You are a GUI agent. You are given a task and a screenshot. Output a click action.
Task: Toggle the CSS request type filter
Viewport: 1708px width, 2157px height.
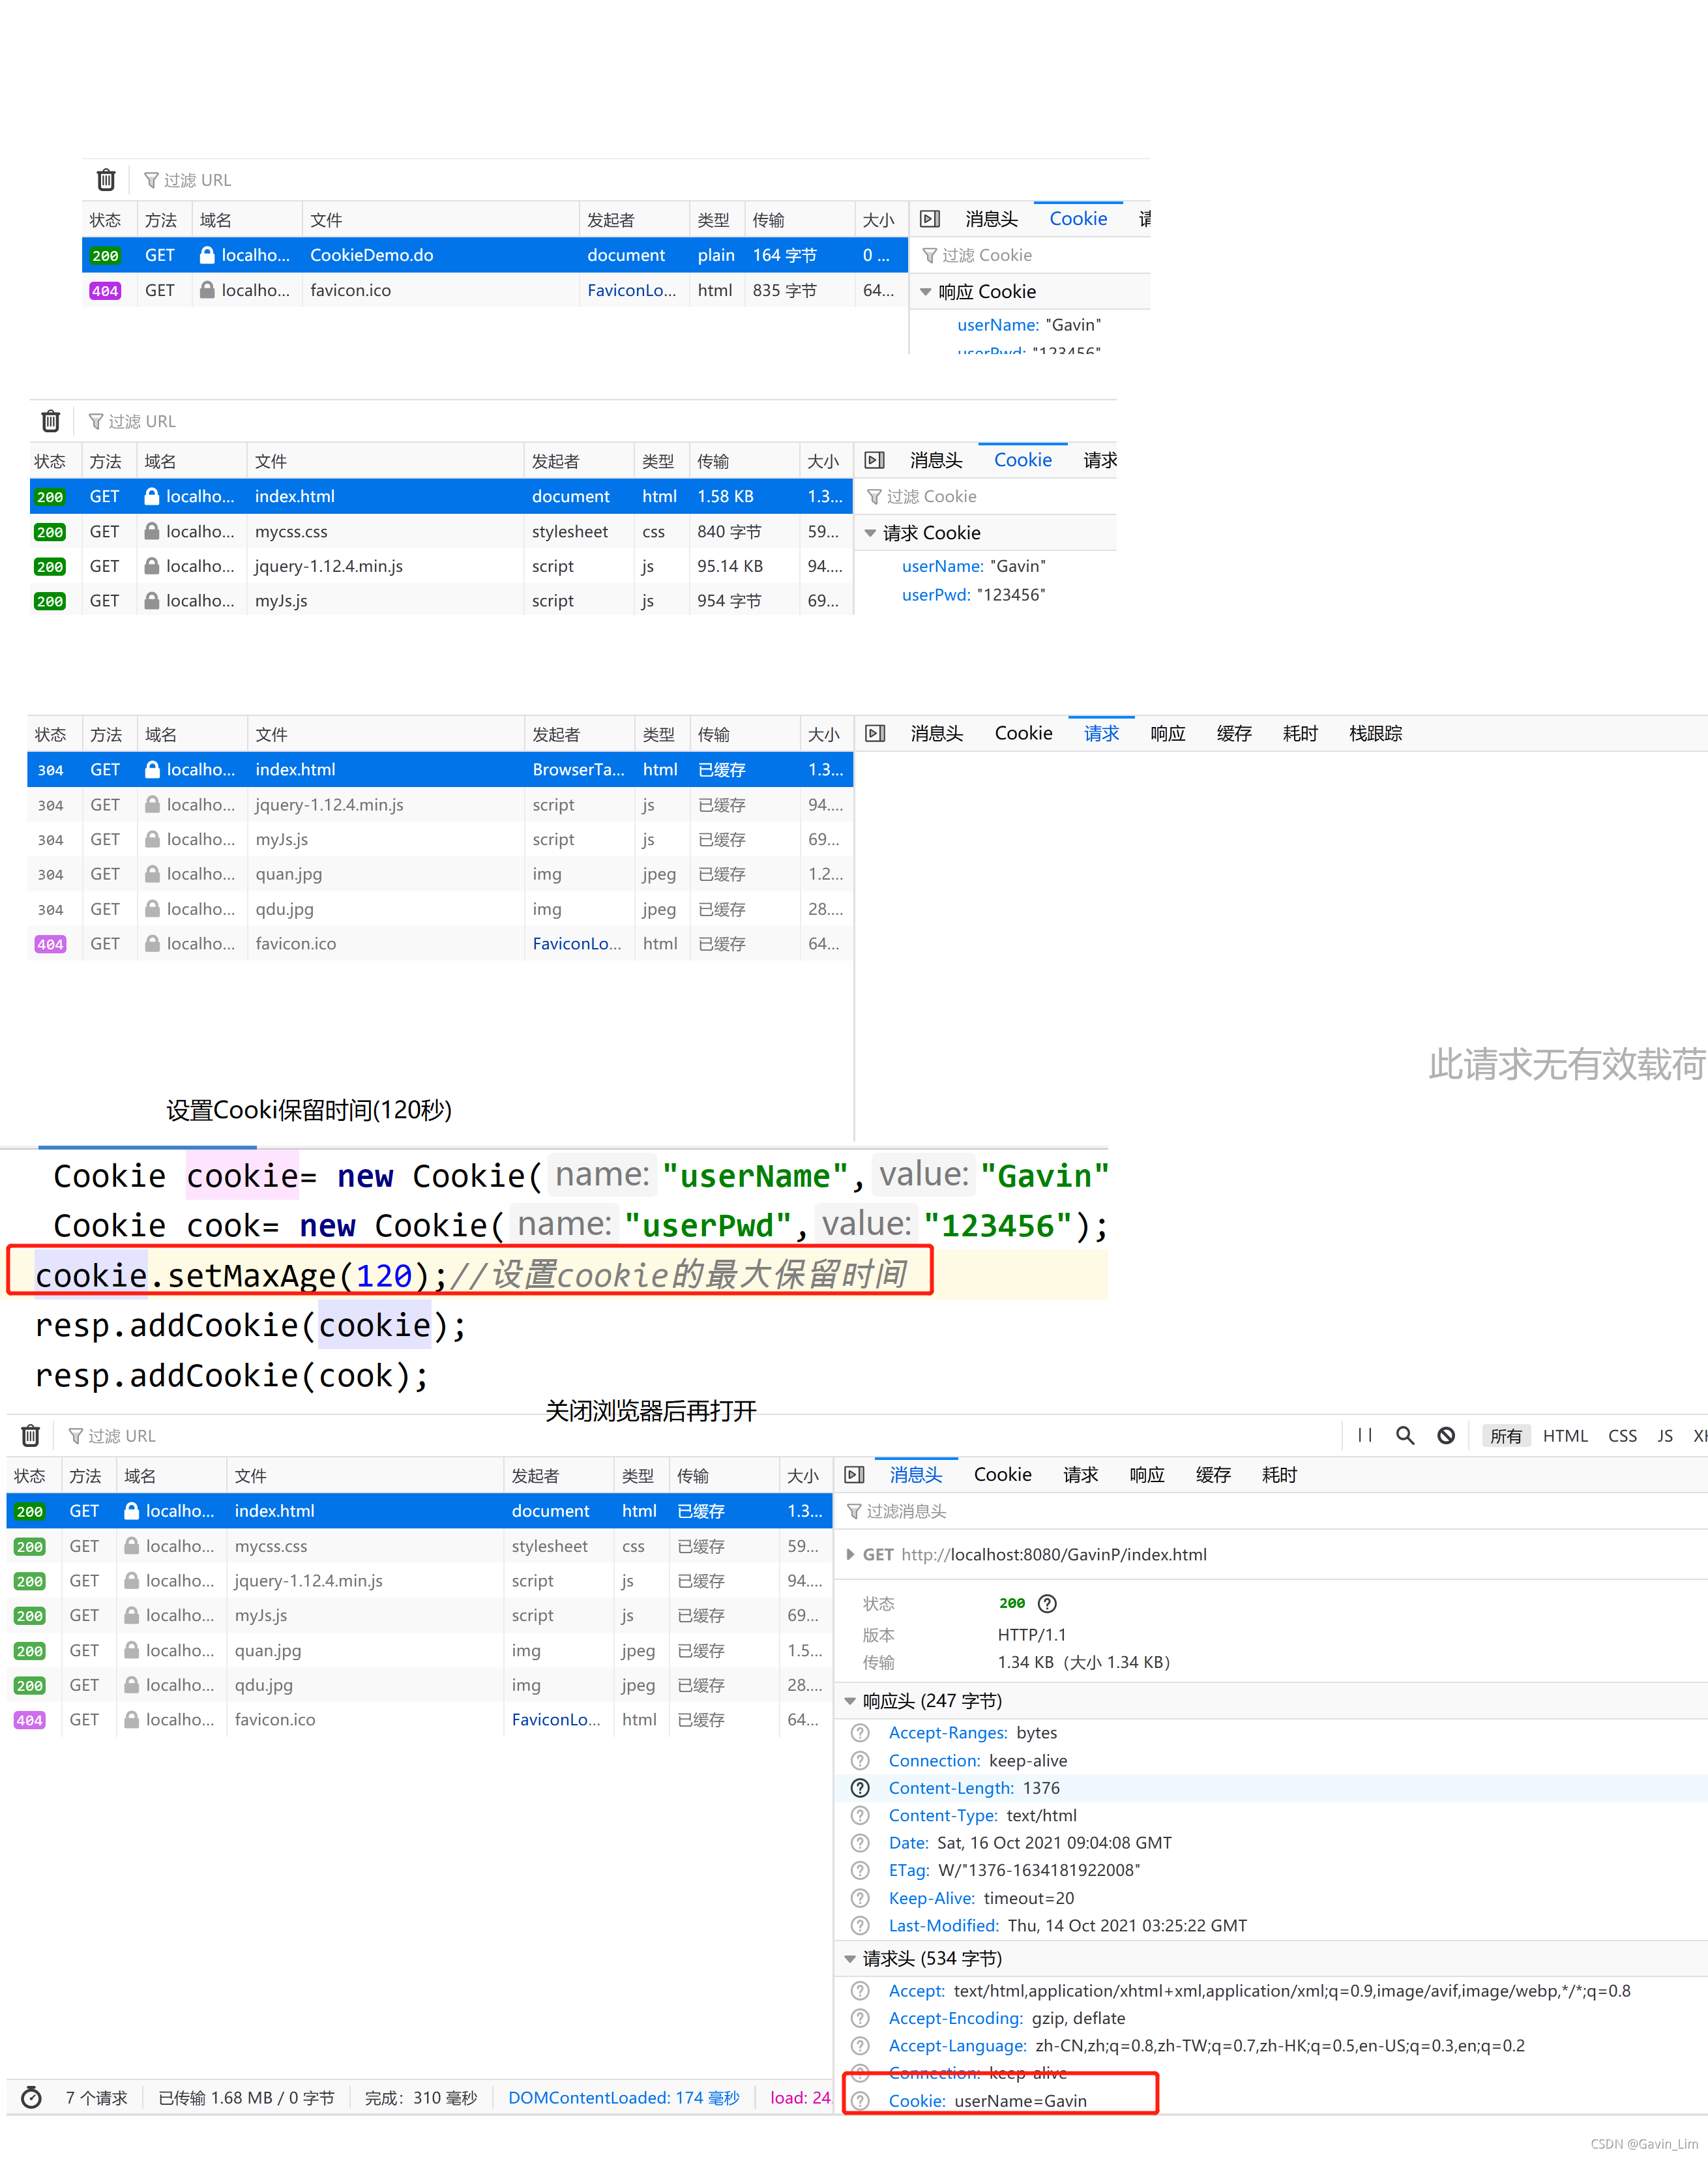click(1622, 1435)
